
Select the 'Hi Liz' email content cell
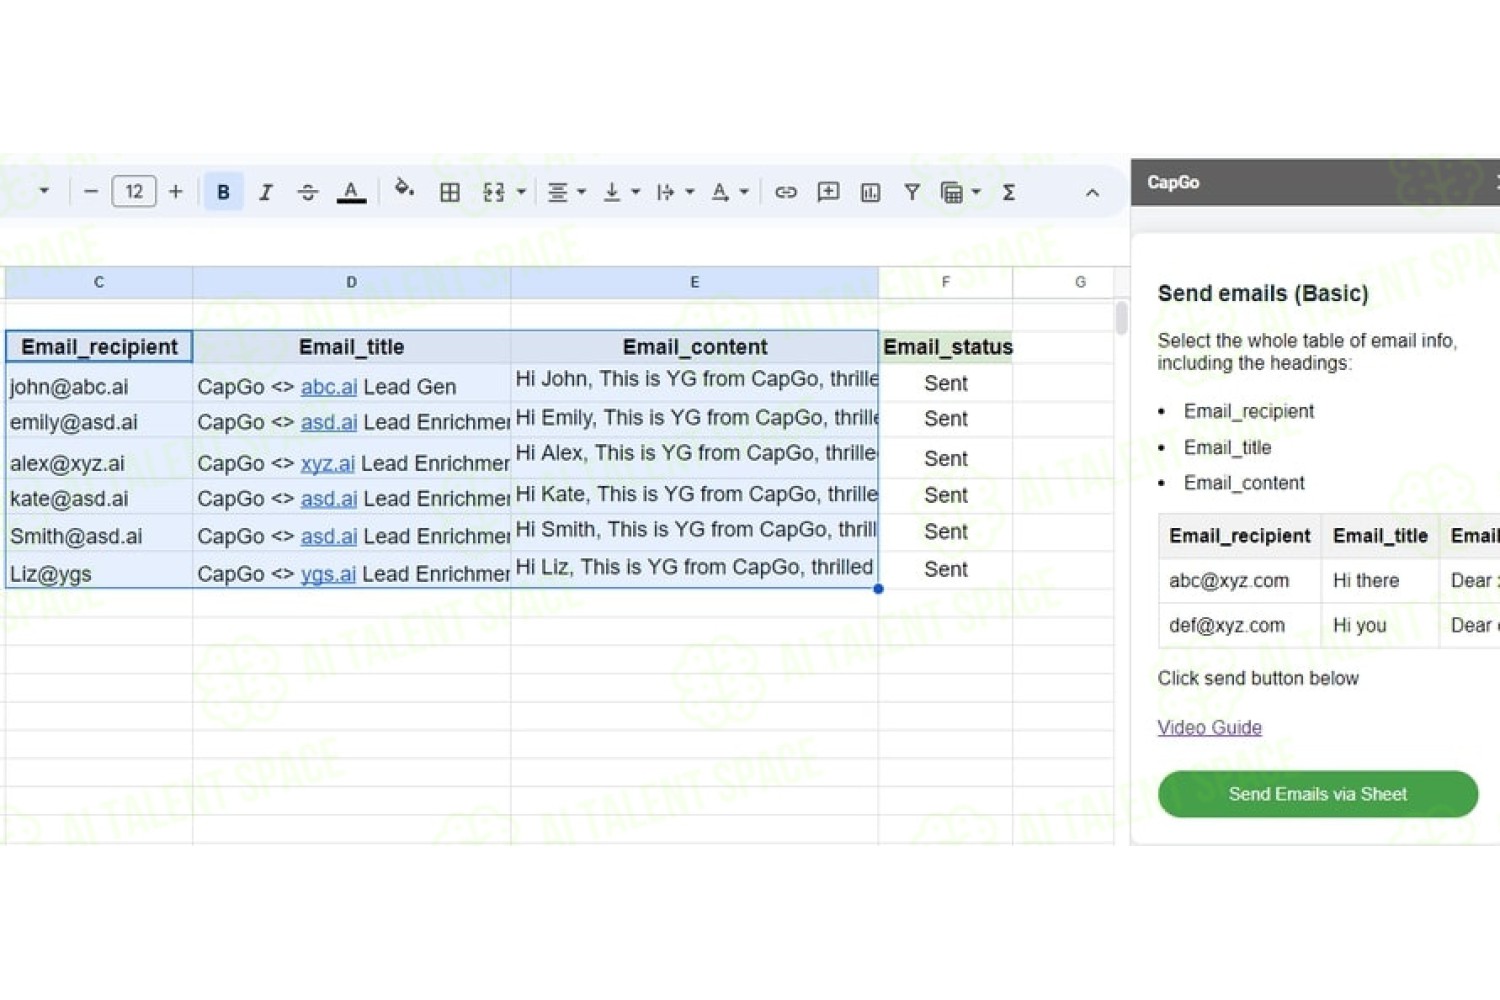(695, 570)
